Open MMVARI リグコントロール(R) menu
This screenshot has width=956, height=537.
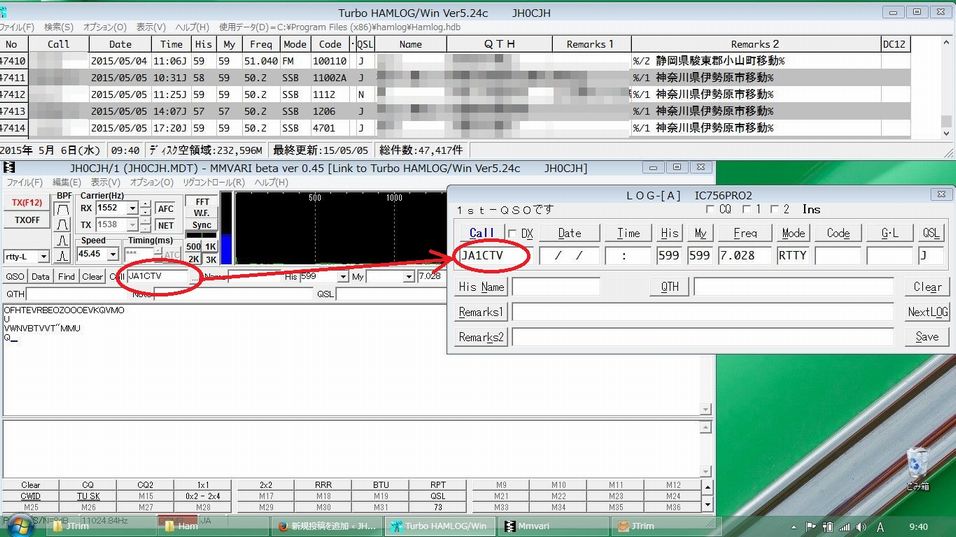coord(213,182)
